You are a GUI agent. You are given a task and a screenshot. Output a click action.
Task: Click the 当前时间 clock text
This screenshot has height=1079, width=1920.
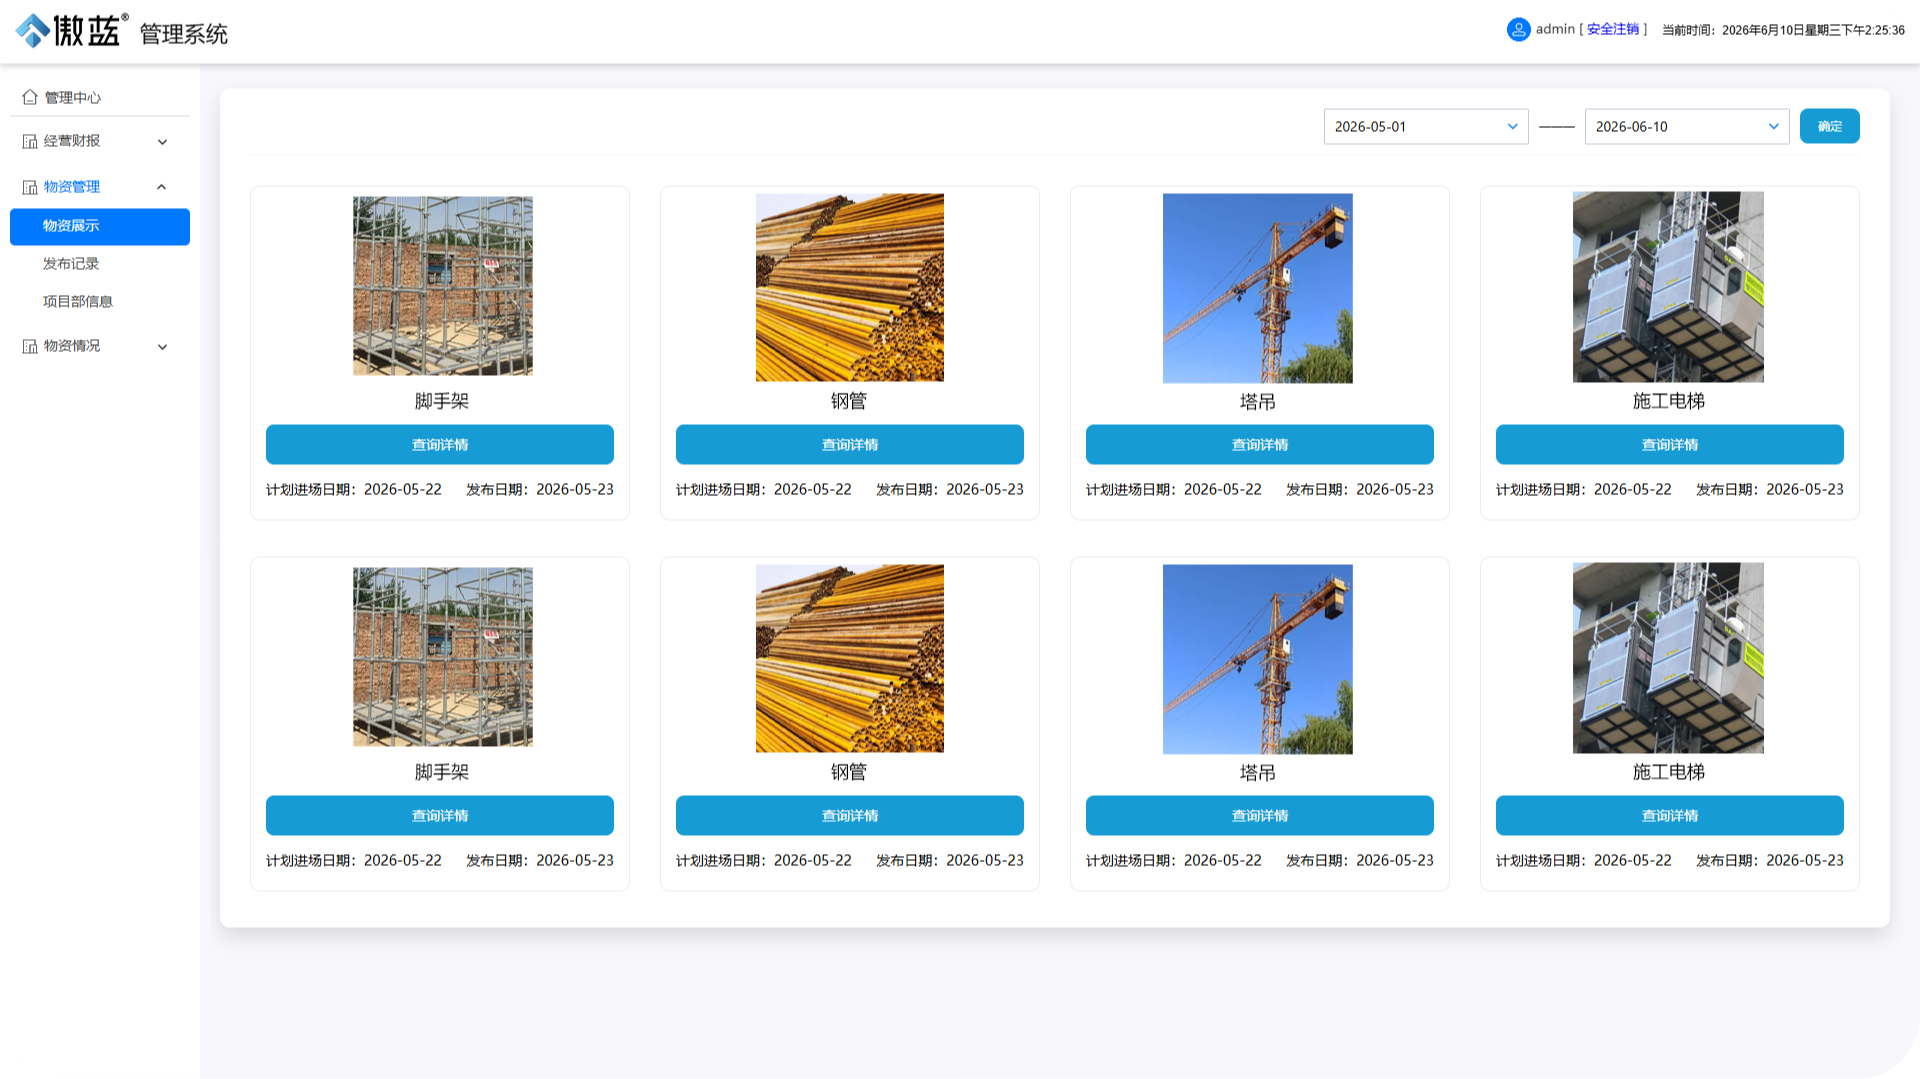point(1783,30)
